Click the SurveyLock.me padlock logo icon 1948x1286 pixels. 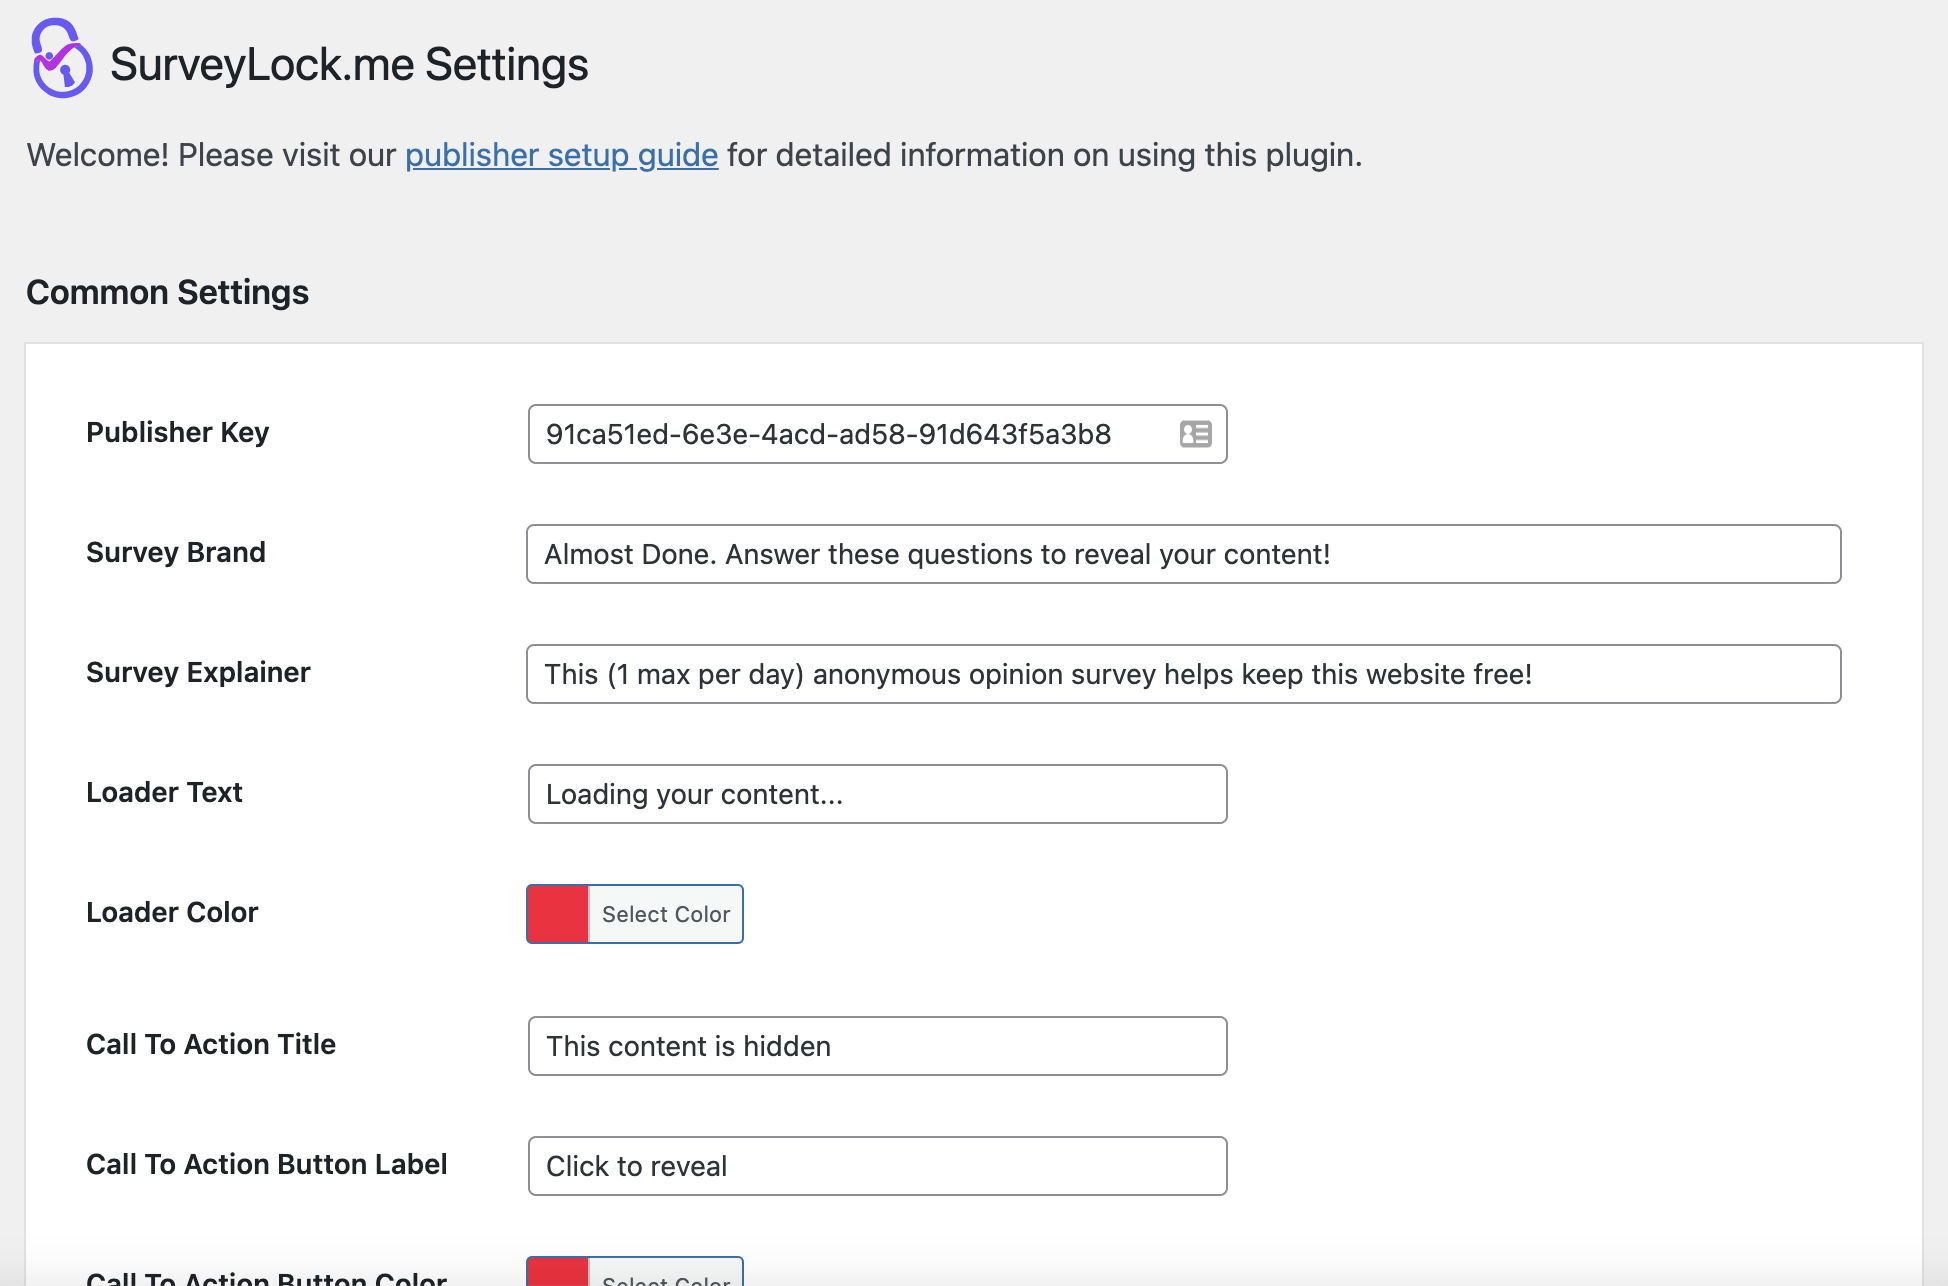[x=62, y=58]
